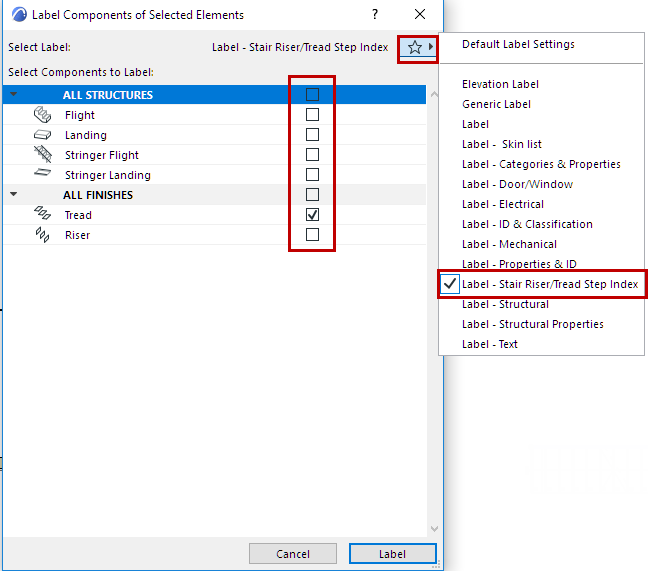Open the star favorites label picker
Viewport: 648px width, 571px height.
[x=418, y=48]
